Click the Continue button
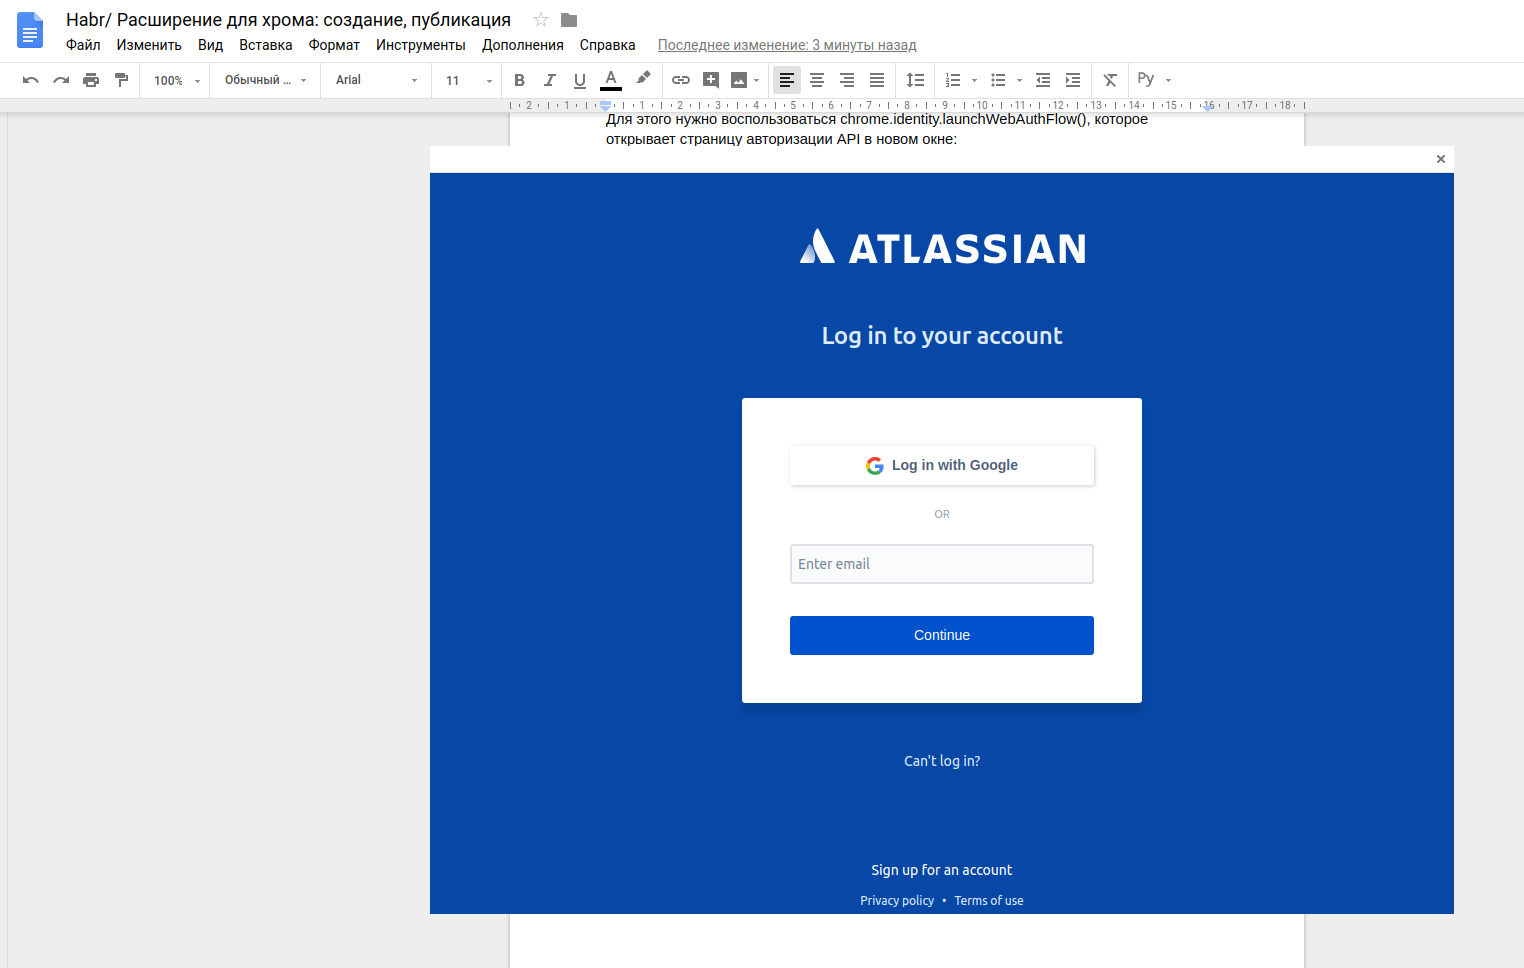The width and height of the screenshot is (1524, 968). (x=942, y=635)
